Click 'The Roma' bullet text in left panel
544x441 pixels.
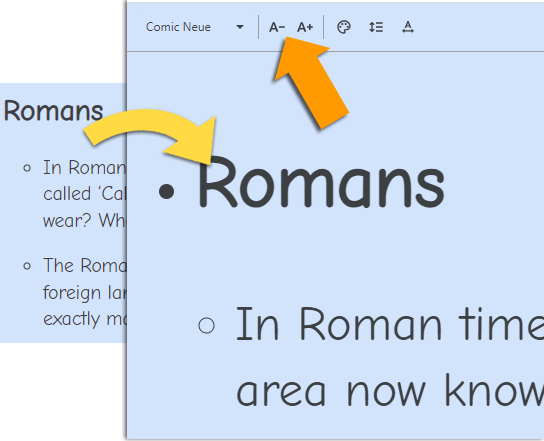tap(85, 265)
